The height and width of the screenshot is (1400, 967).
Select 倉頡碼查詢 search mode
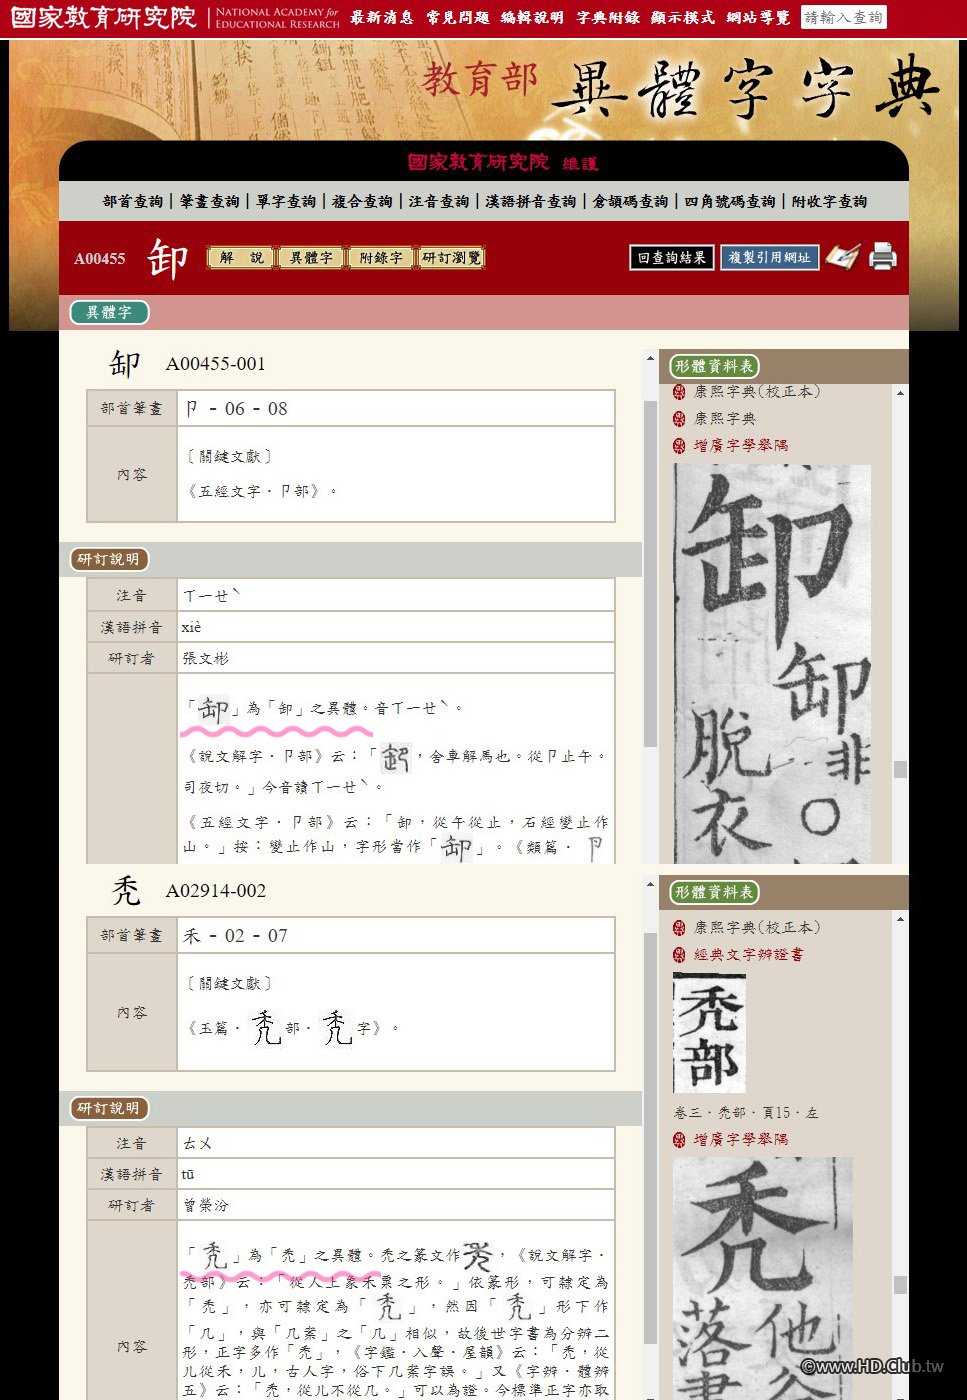click(630, 201)
